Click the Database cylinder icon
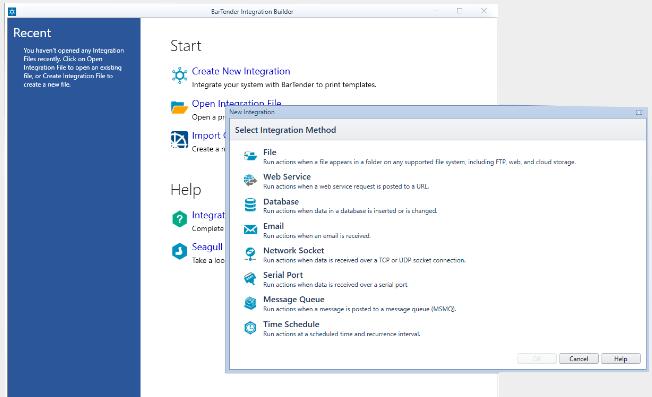 250,205
